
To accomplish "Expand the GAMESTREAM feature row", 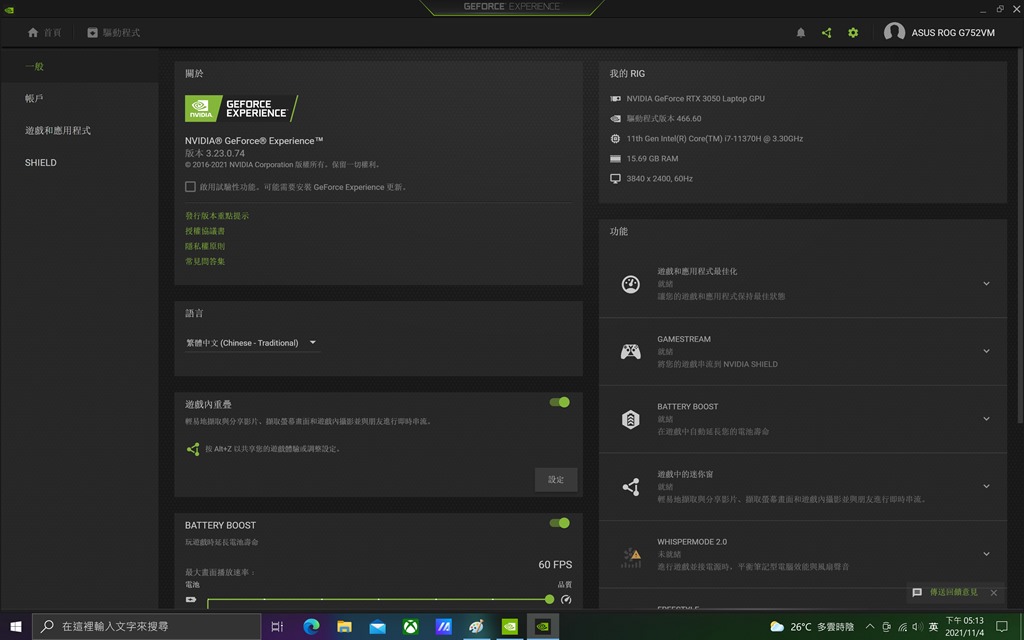I will pyautogui.click(x=986, y=351).
